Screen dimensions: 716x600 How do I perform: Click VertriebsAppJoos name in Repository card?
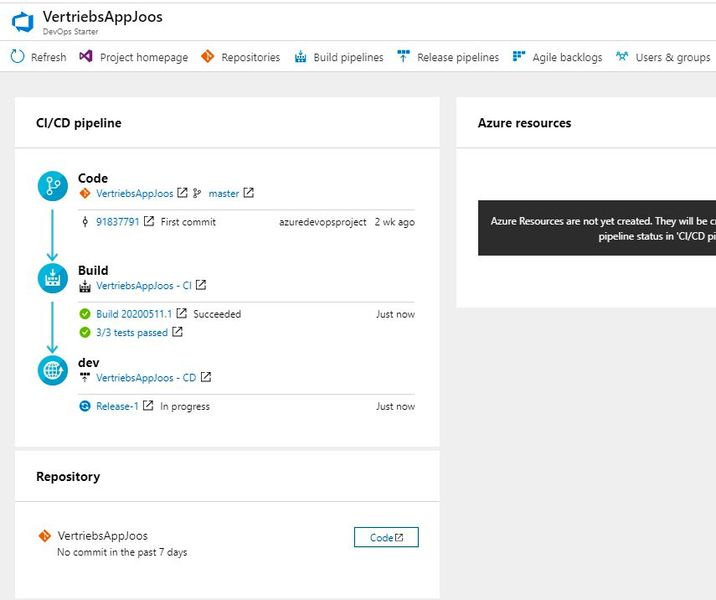(103, 536)
